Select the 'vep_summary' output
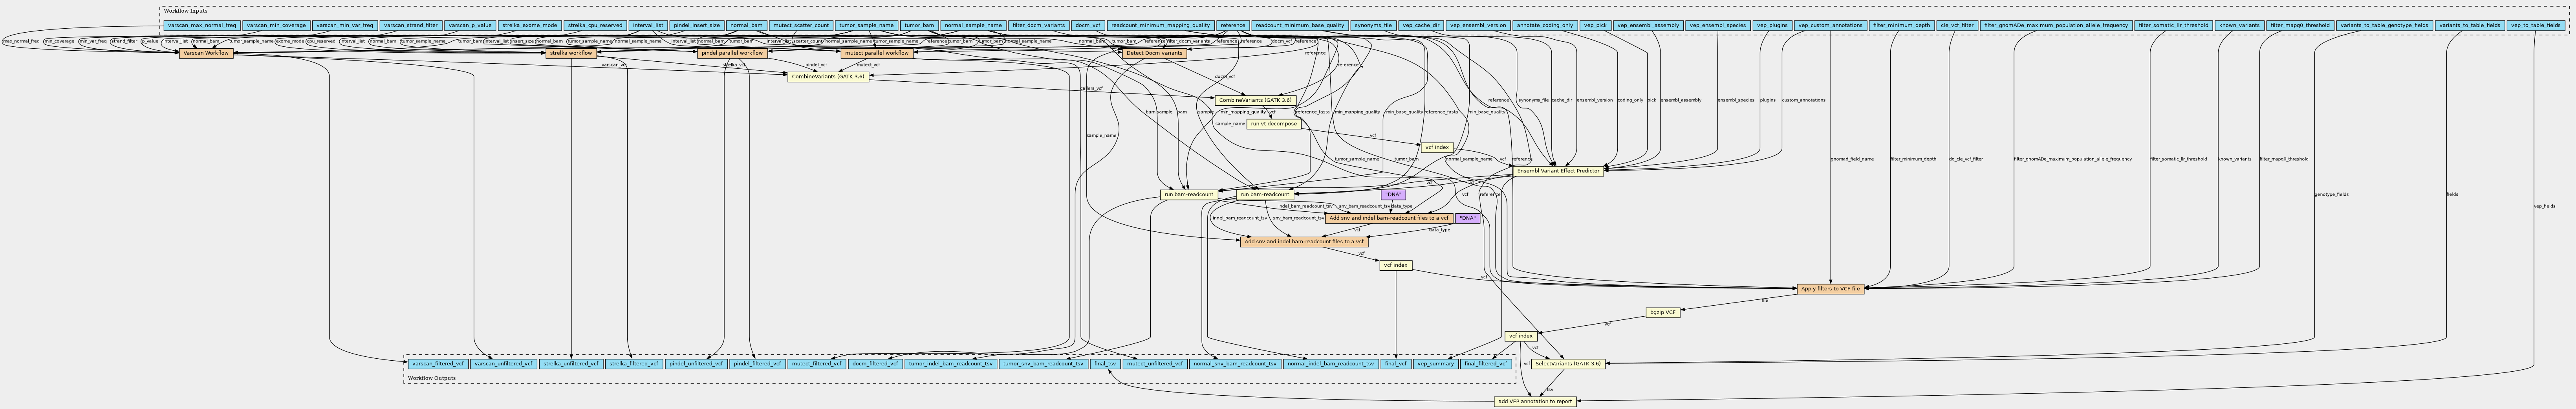 tap(1435, 364)
